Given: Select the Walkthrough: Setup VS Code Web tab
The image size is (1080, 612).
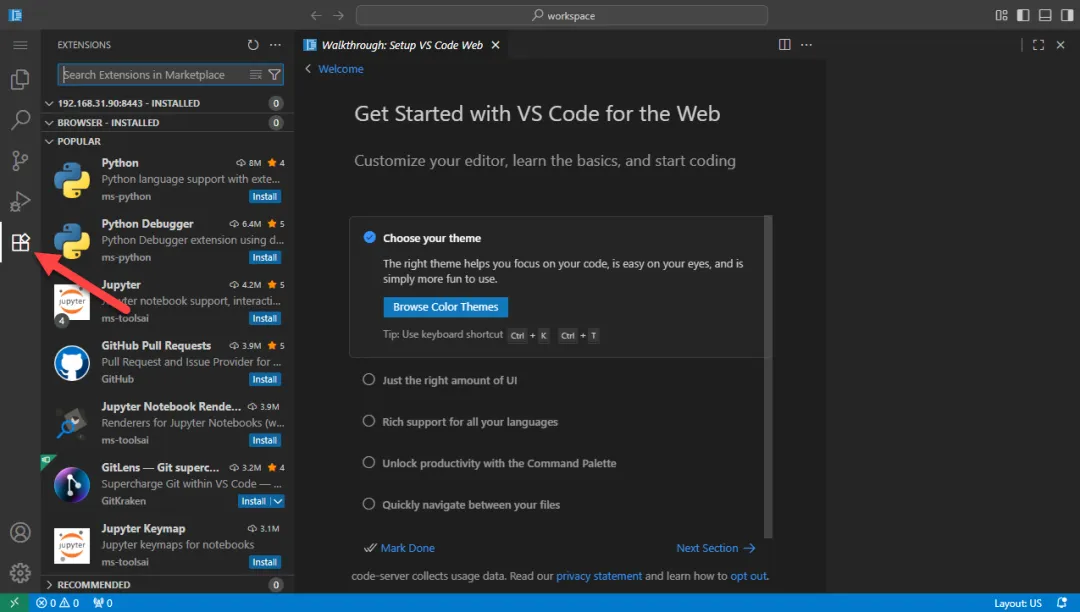Looking at the screenshot, I should (x=401, y=45).
